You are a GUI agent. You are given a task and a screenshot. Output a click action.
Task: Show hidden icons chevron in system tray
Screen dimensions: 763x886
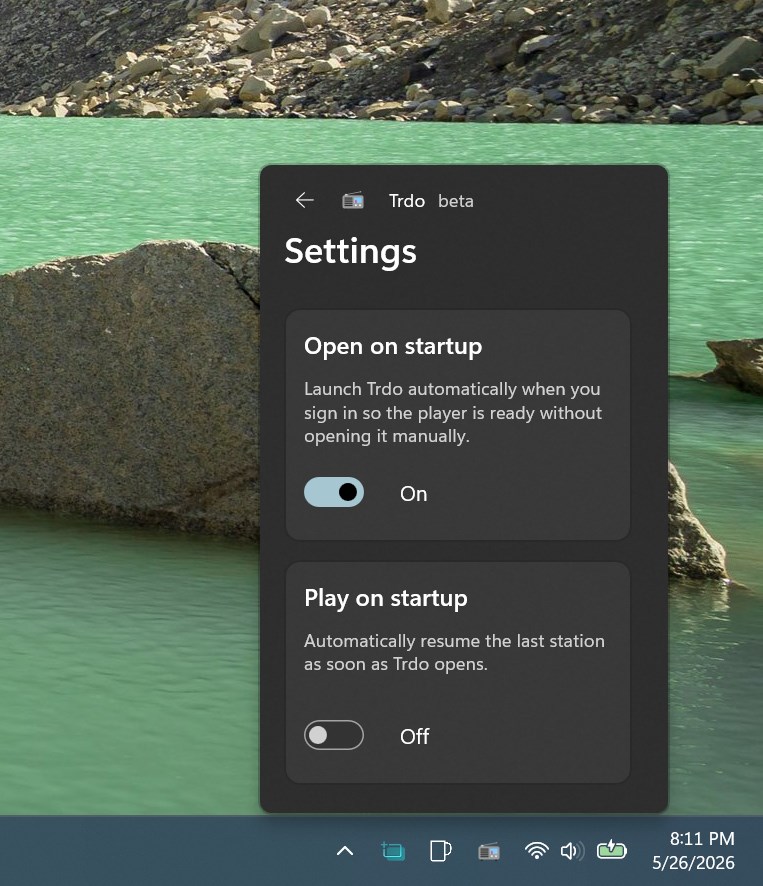click(345, 850)
